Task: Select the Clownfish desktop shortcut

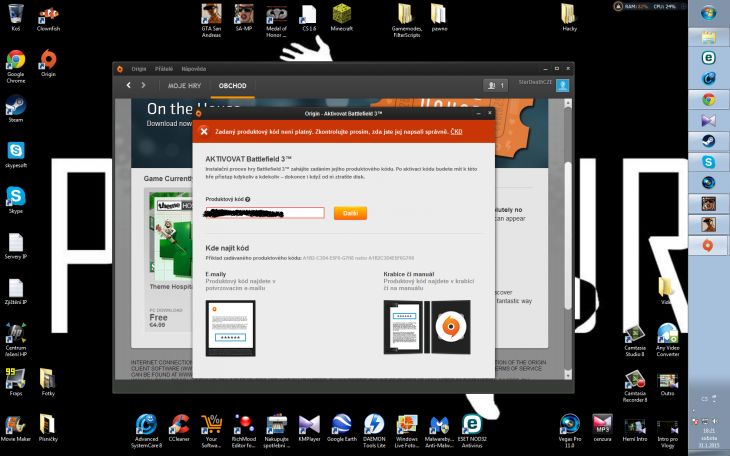Action: [x=48, y=18]
